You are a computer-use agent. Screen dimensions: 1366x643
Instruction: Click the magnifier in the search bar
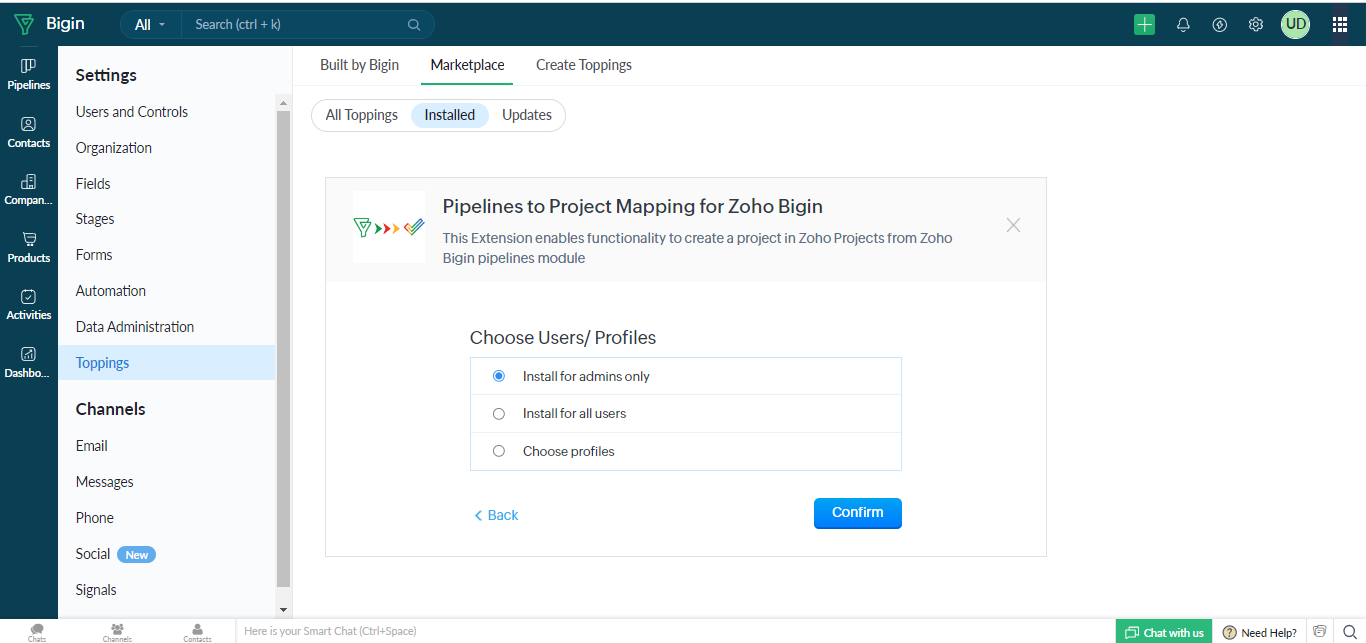[414, 25]
